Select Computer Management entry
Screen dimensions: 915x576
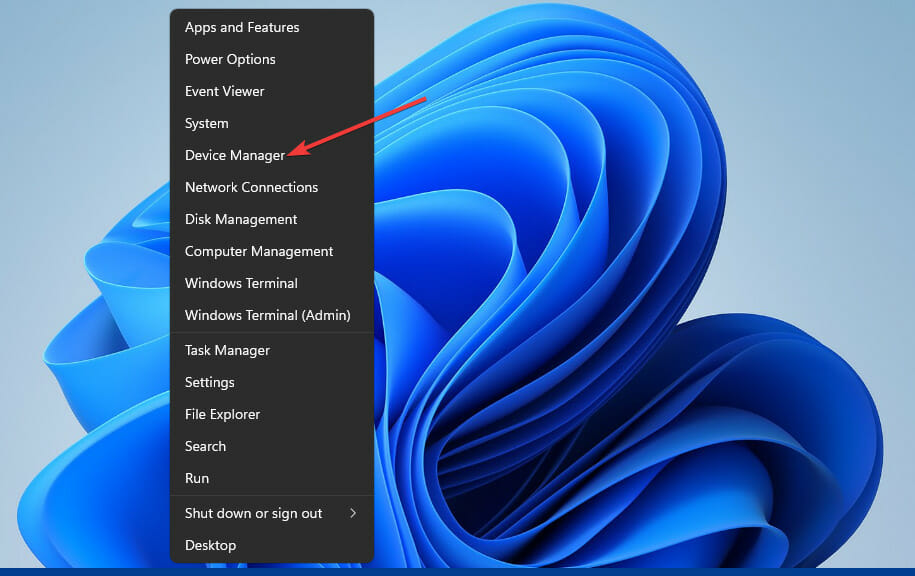pos(272,252)
